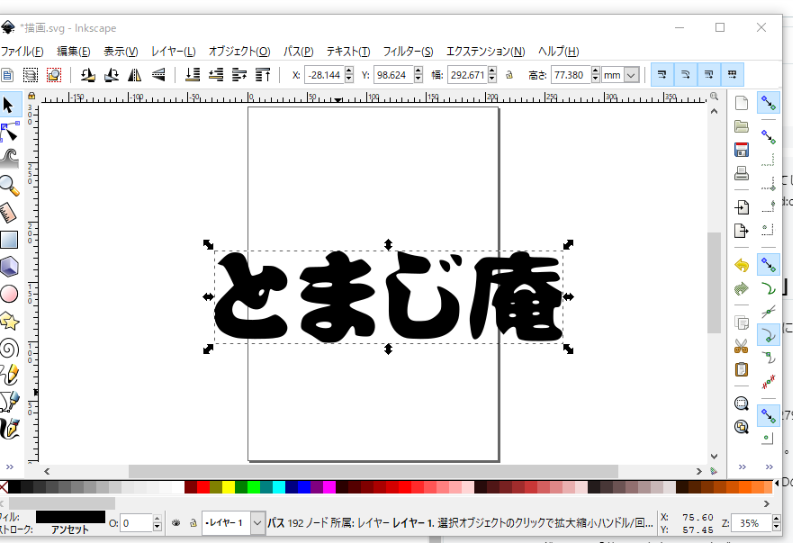Click the アンセット stroke indicator
The height and width of the screenshot is (543, 793).
pos(70,530)
